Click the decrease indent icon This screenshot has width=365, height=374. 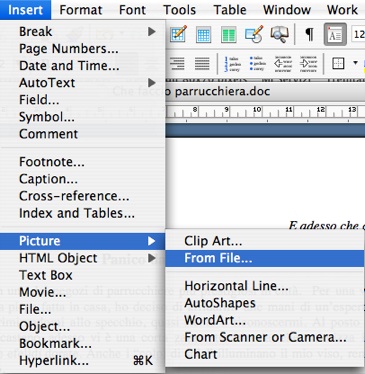point(283,63)
